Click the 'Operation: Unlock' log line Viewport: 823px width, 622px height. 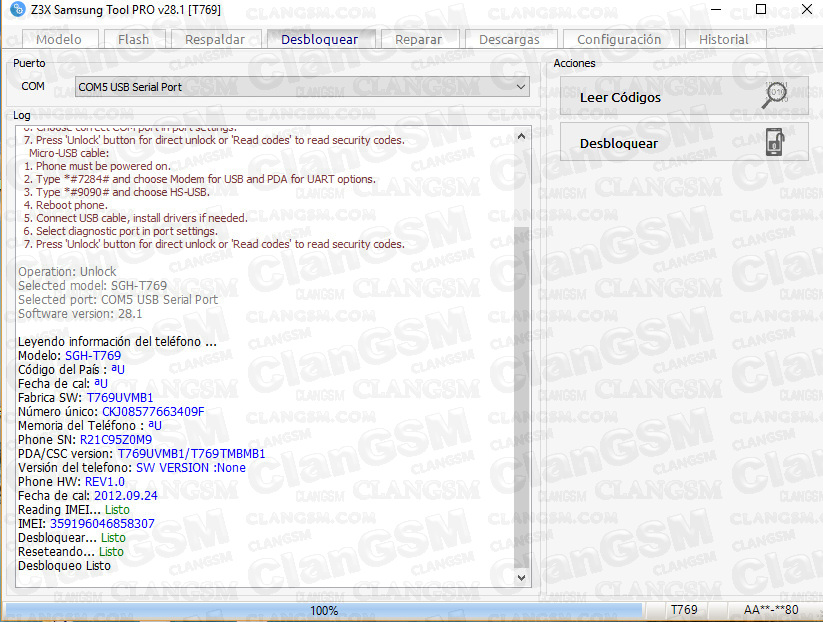(67, 271)
